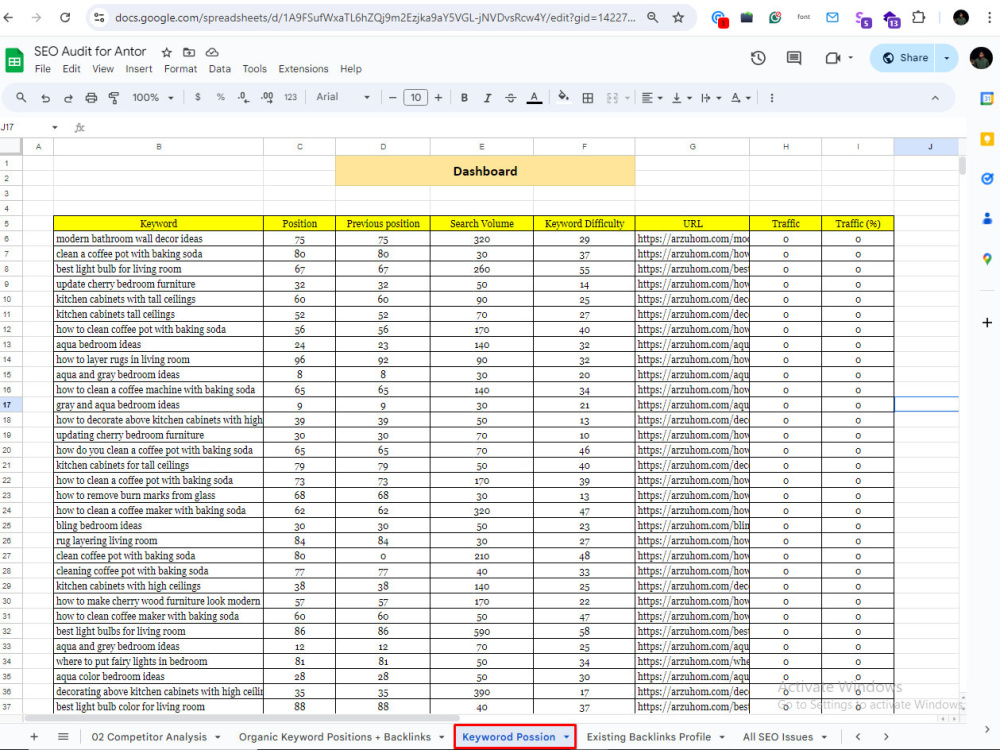Activate the paint format tool
The image size is (1000, 750).
click(114, 98)
